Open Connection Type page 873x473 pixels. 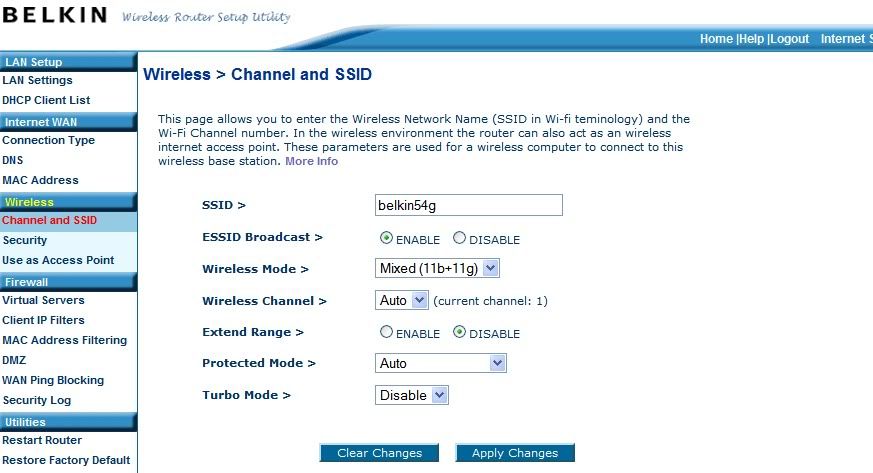[x=48, y=140]
